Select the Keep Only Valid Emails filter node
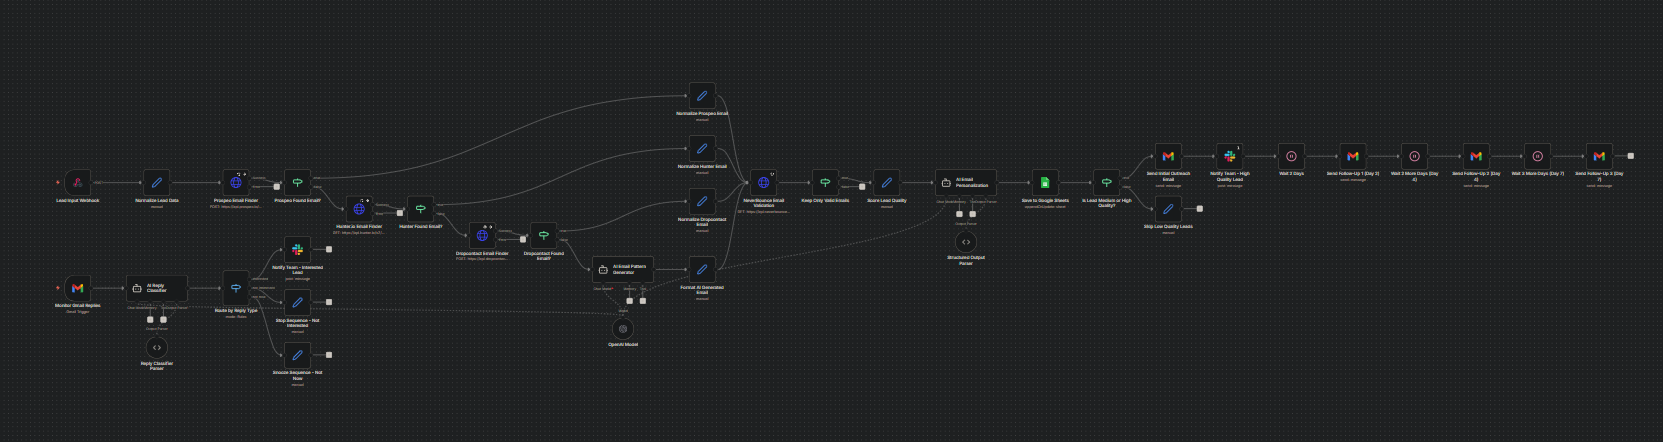 [x=825, y=183]
